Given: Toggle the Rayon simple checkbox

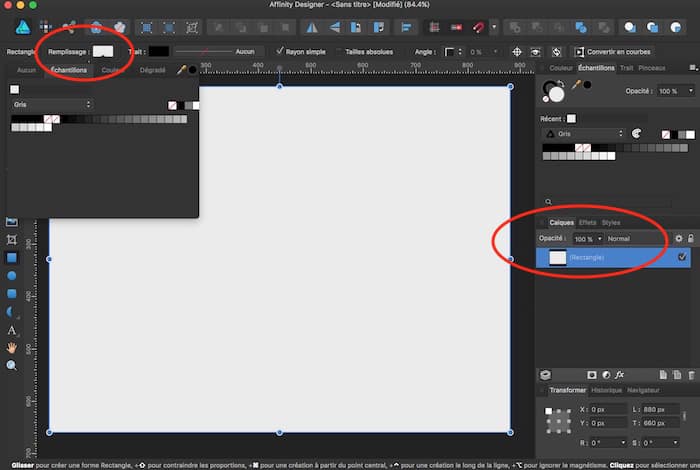Looking at the screenshot, I should (279, 51).
